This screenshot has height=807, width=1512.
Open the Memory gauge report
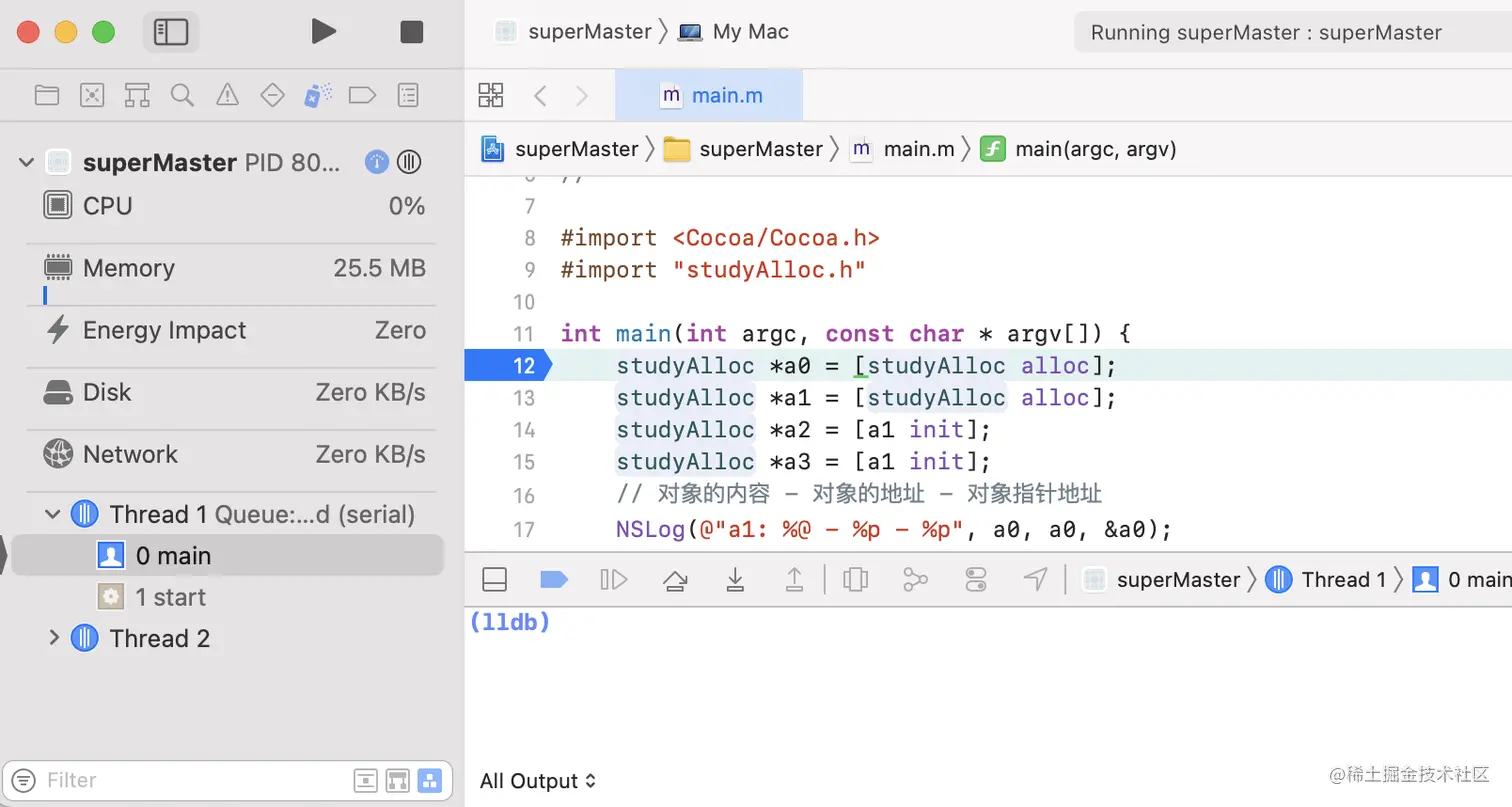[x=235, y=268]
